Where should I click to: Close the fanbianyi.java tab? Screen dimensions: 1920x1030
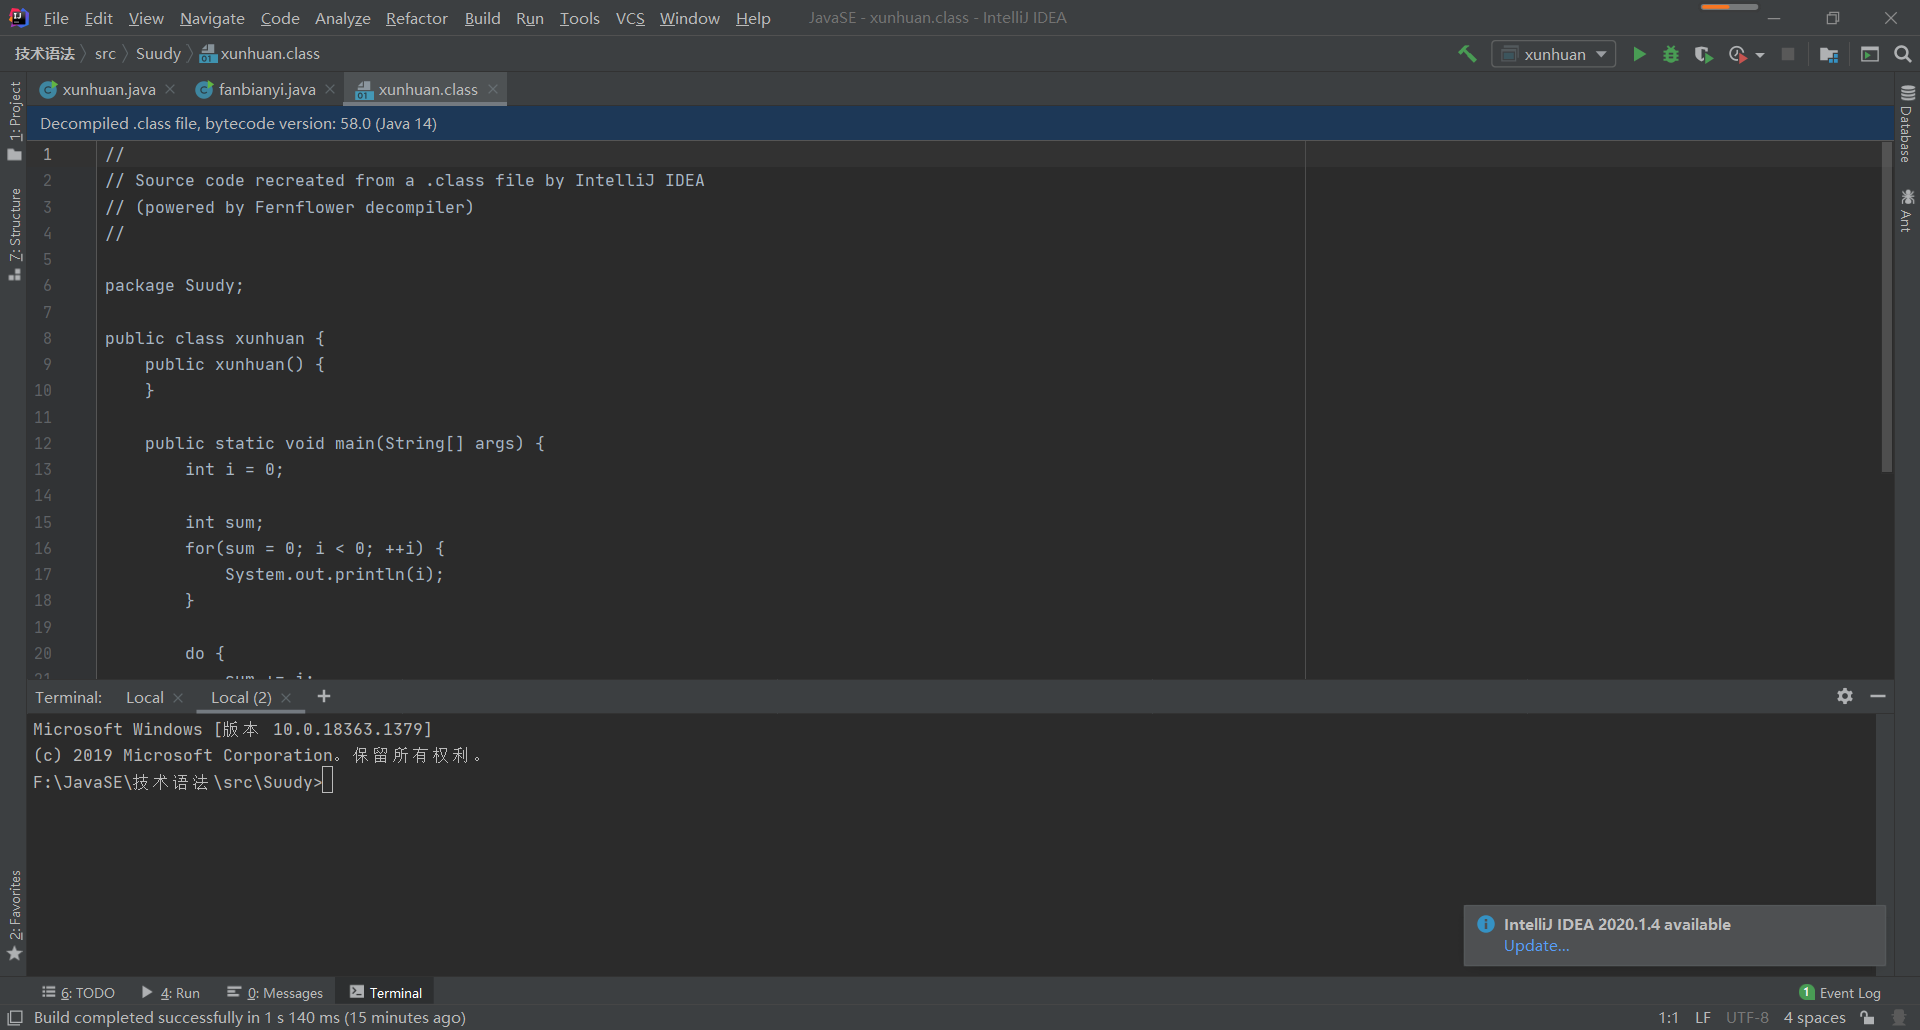pyautogui.click(x=330, y=89)
